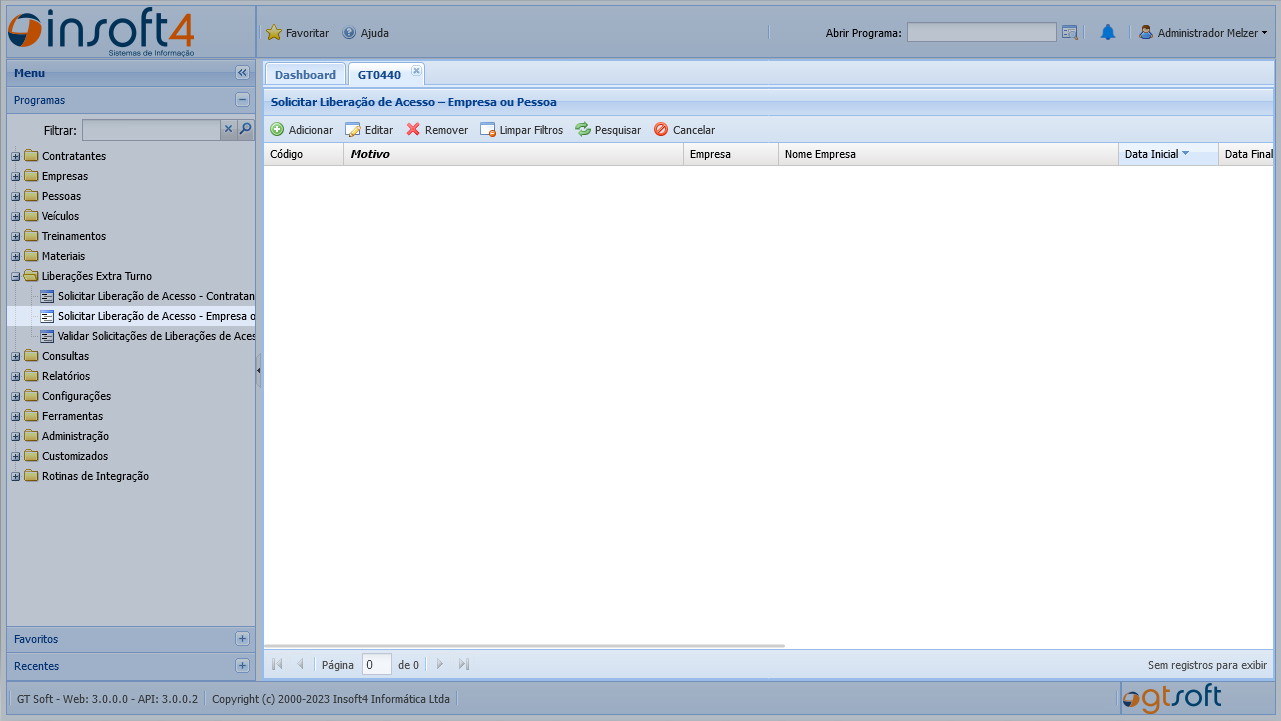The image size is (1281, 721).
Task: Go to the next page arrow
Action: [440, 664]
